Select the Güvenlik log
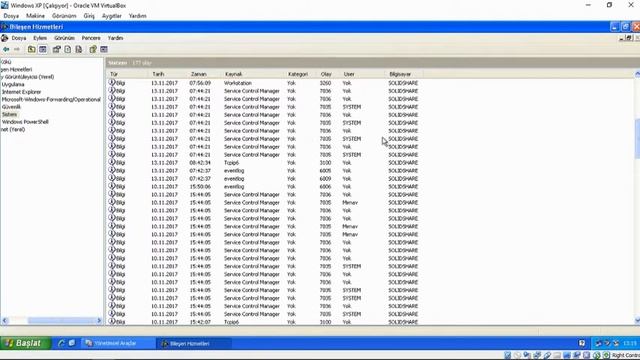 tap(11, 107)
